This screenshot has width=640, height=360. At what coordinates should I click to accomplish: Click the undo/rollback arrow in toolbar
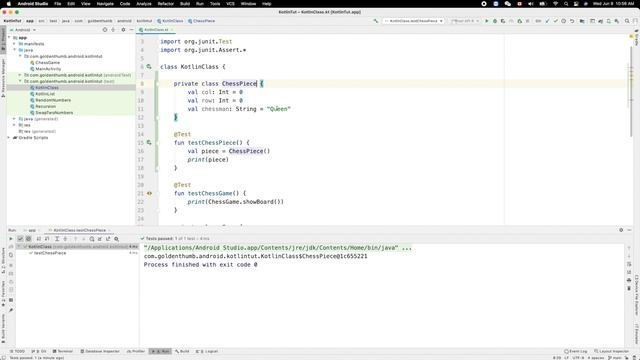pyautogui.click(x=572, y=21)
